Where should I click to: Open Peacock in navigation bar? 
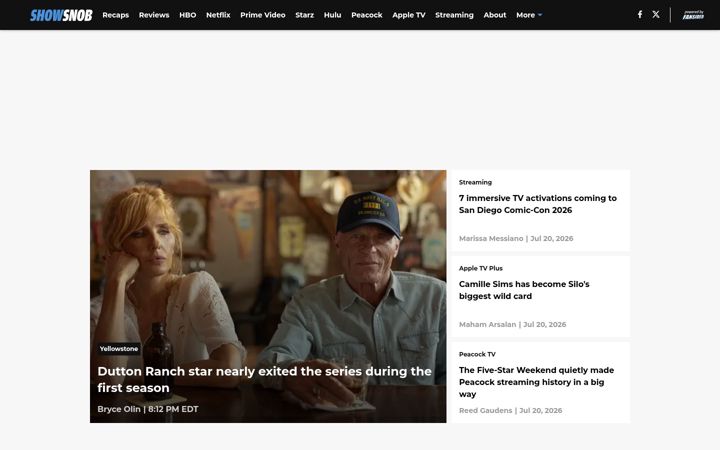(x=367, y=15)
